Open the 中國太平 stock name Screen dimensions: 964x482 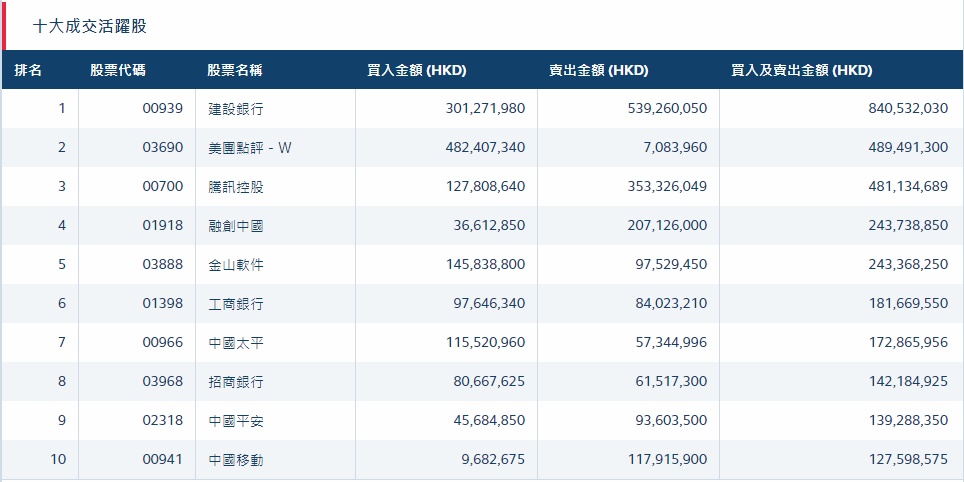pos(236,343)
